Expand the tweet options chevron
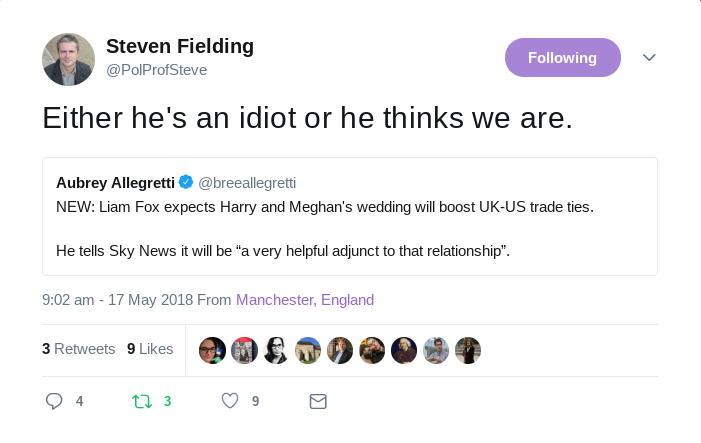 [x=649, y=58]
